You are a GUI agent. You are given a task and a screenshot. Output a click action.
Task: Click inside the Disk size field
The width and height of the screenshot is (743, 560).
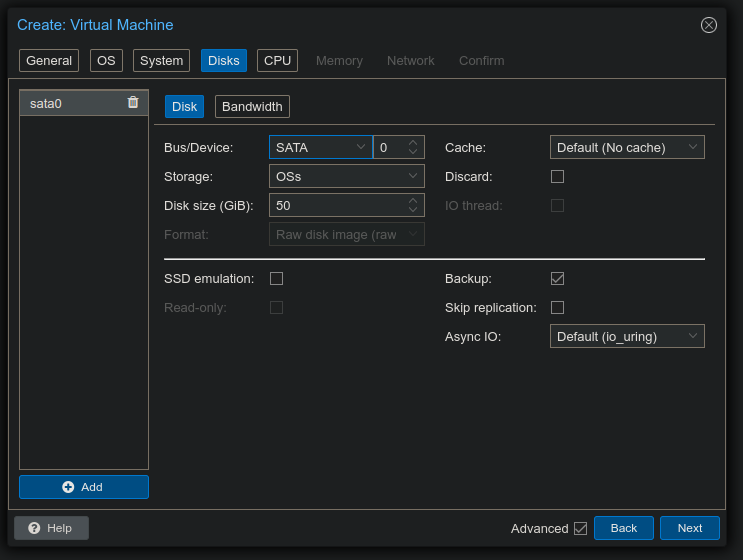(336, 205)
